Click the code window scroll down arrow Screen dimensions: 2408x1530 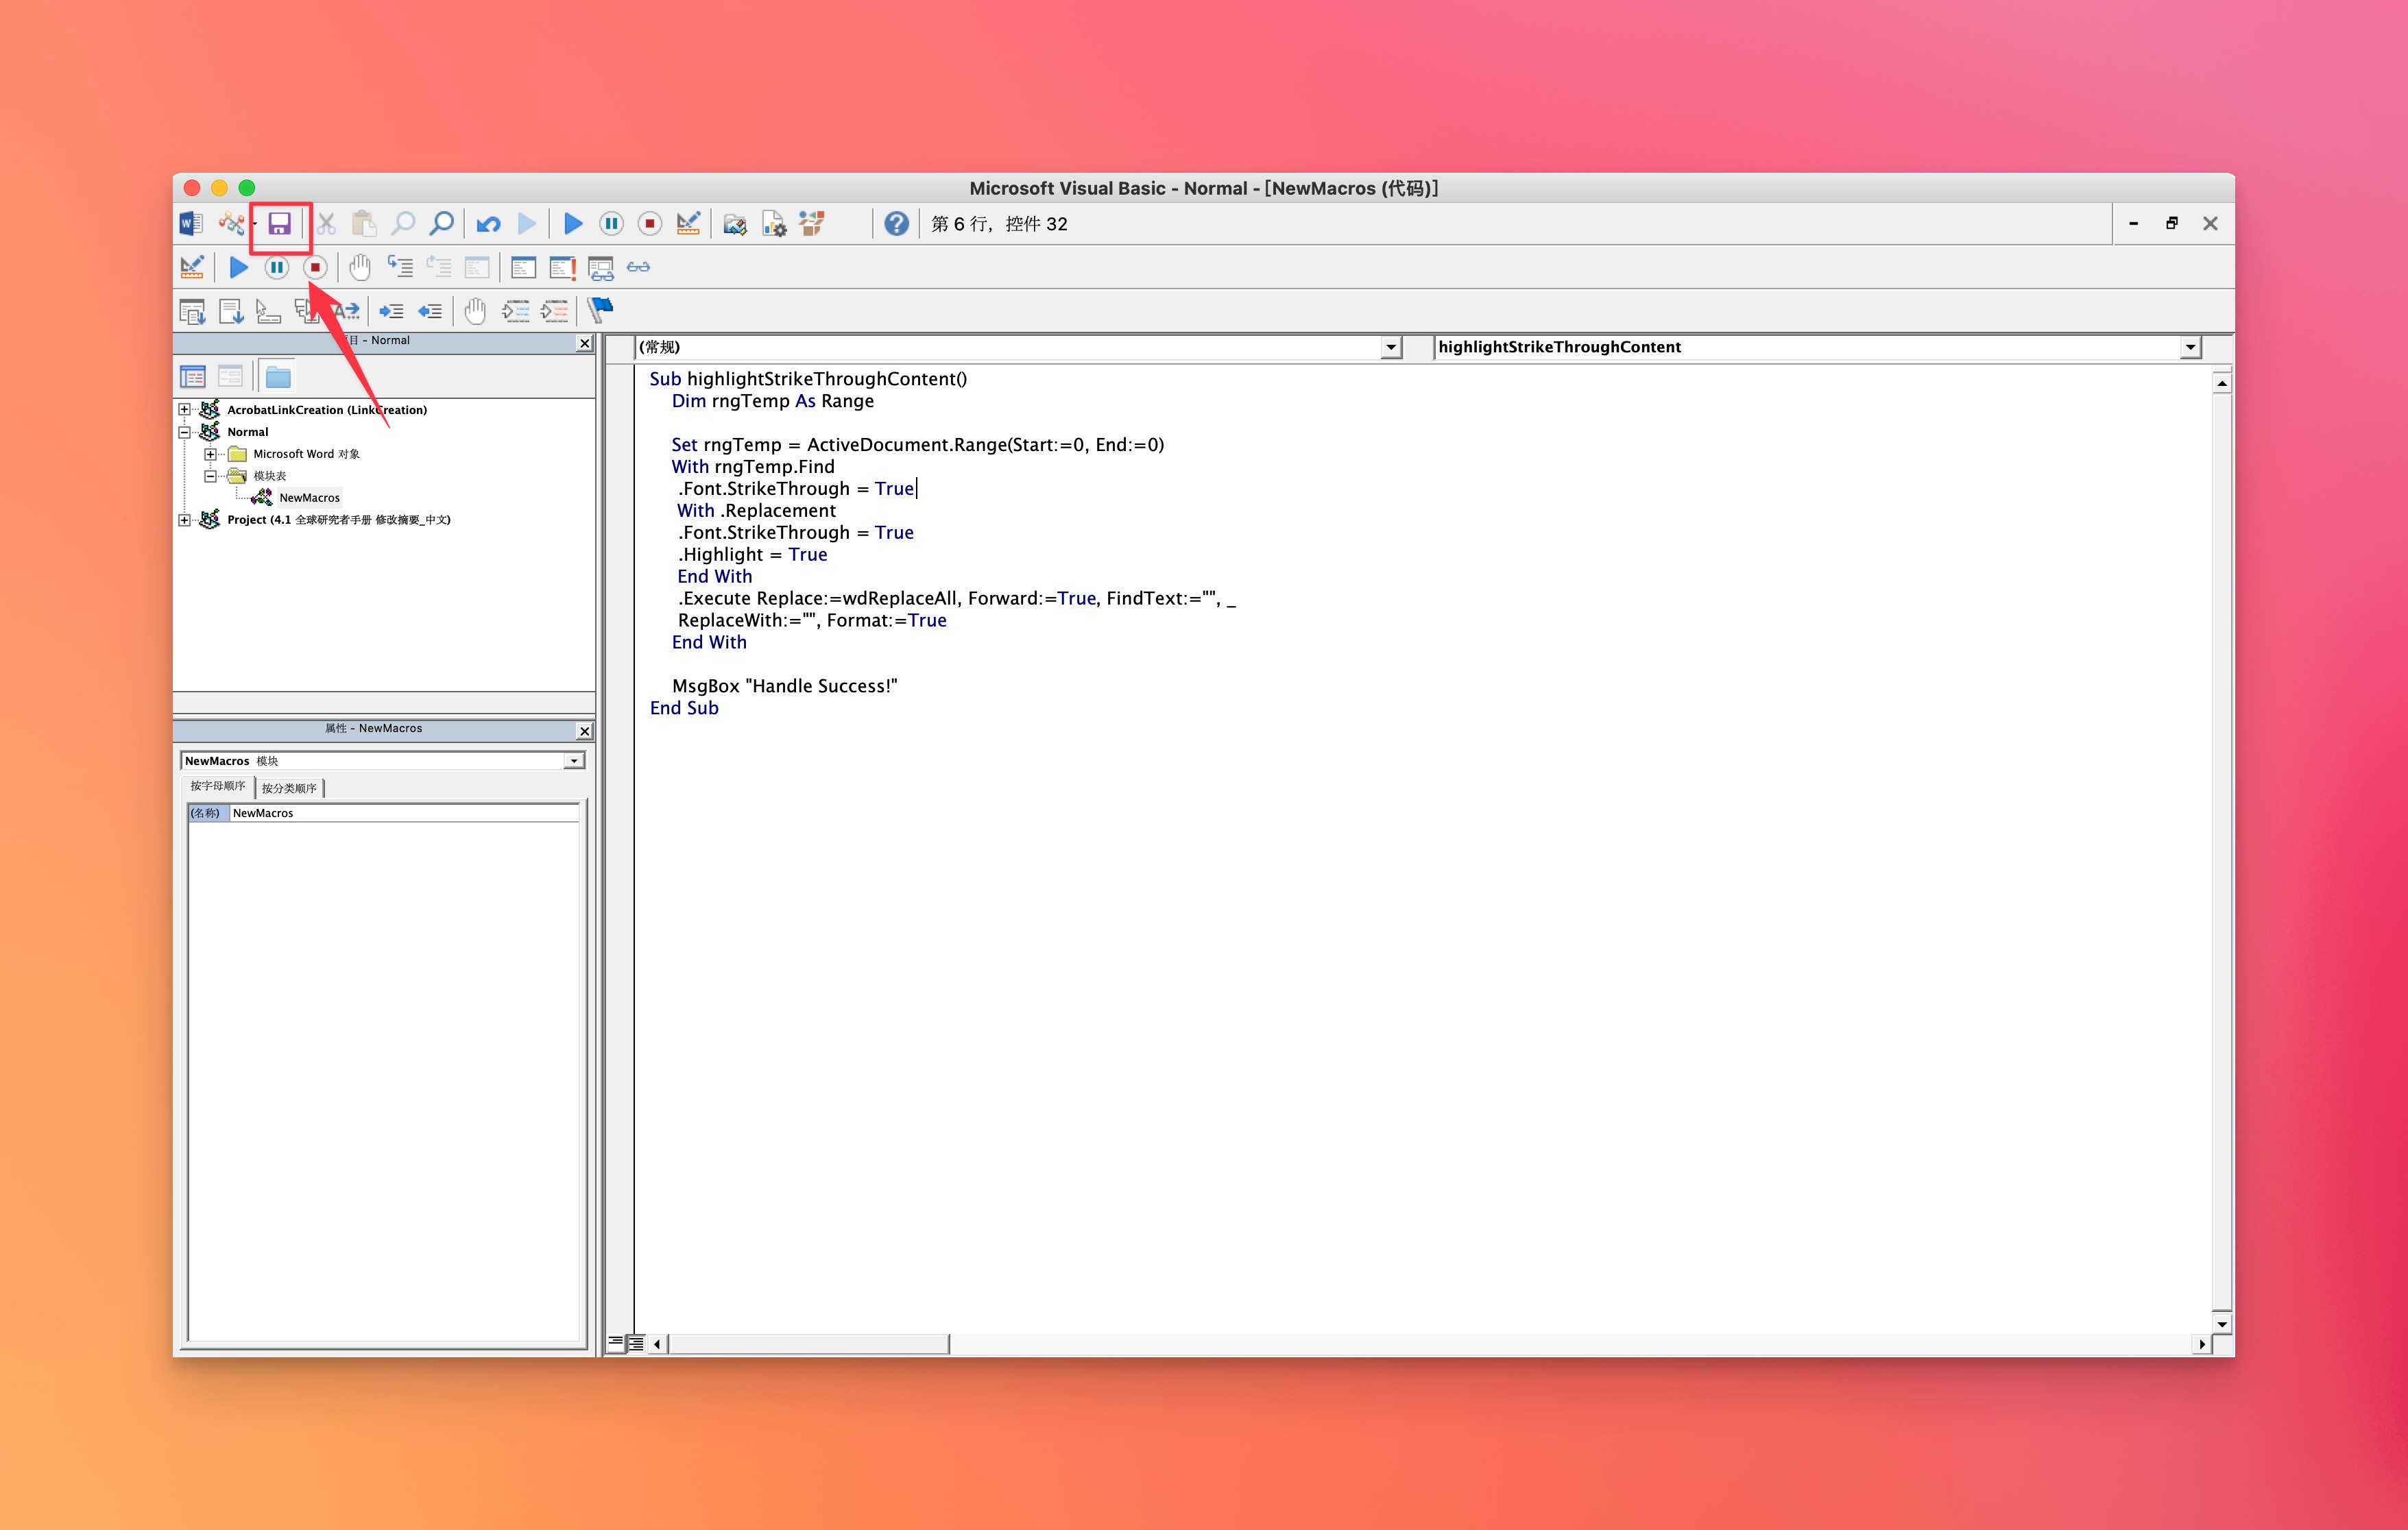tap(2222, 1324)
